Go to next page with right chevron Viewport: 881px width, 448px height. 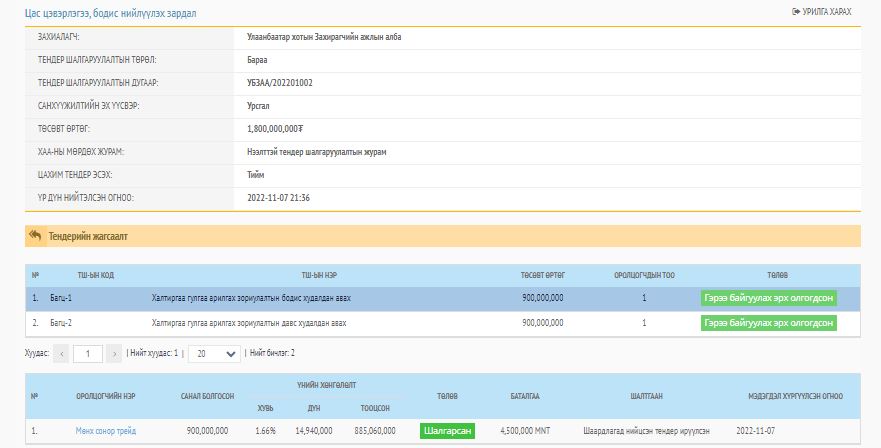(114, 353)
